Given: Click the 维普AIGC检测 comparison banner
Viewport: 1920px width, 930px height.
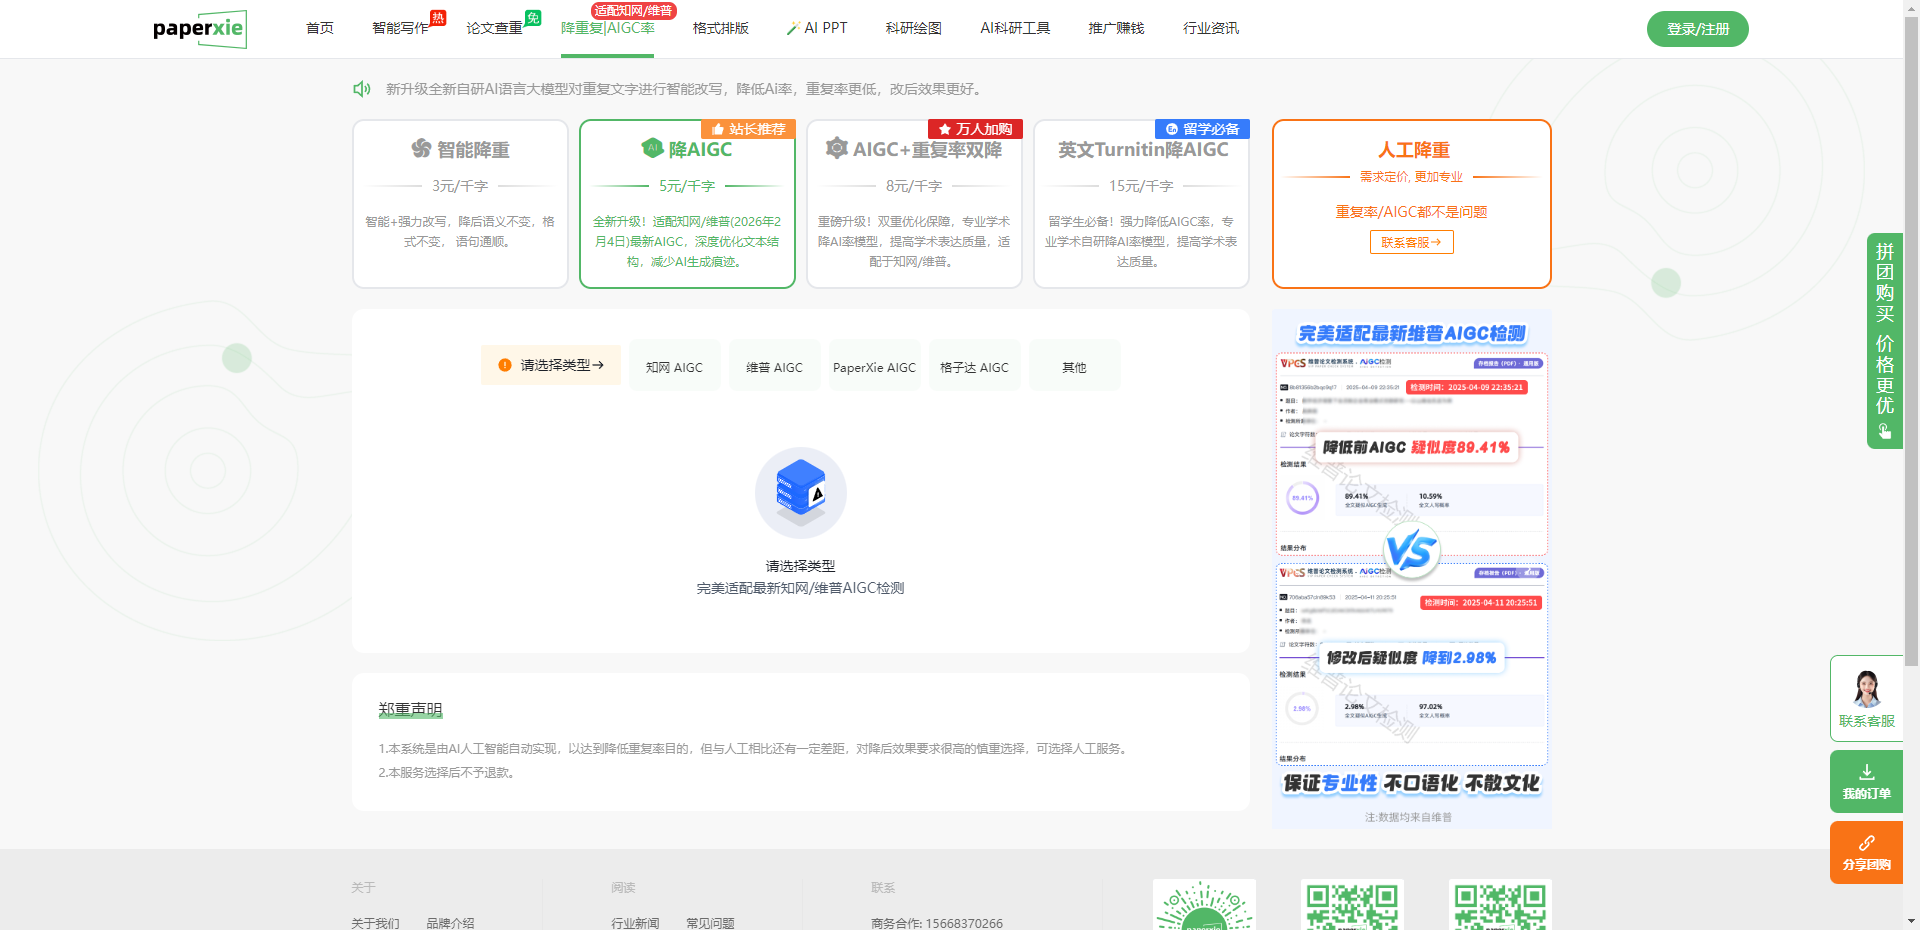Looking at the screenshot, I should (x=1411, y=569).
